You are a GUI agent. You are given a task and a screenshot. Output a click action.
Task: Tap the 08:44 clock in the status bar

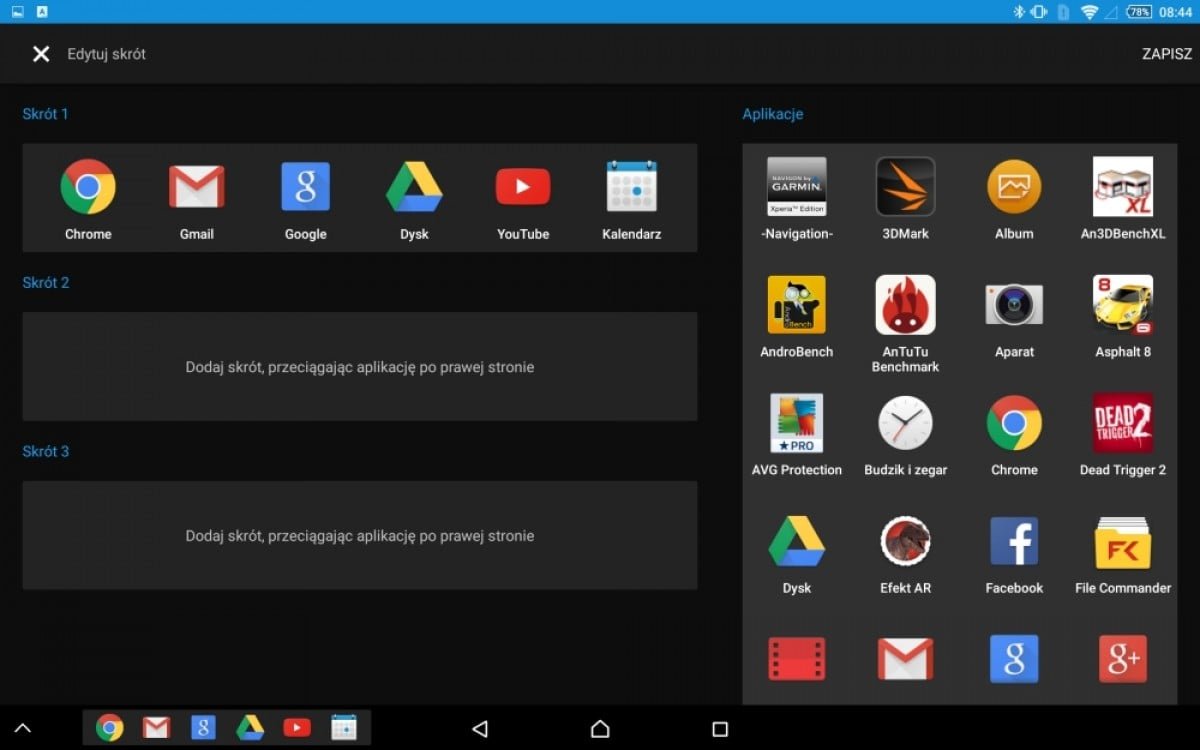(x=1176, y=12)
